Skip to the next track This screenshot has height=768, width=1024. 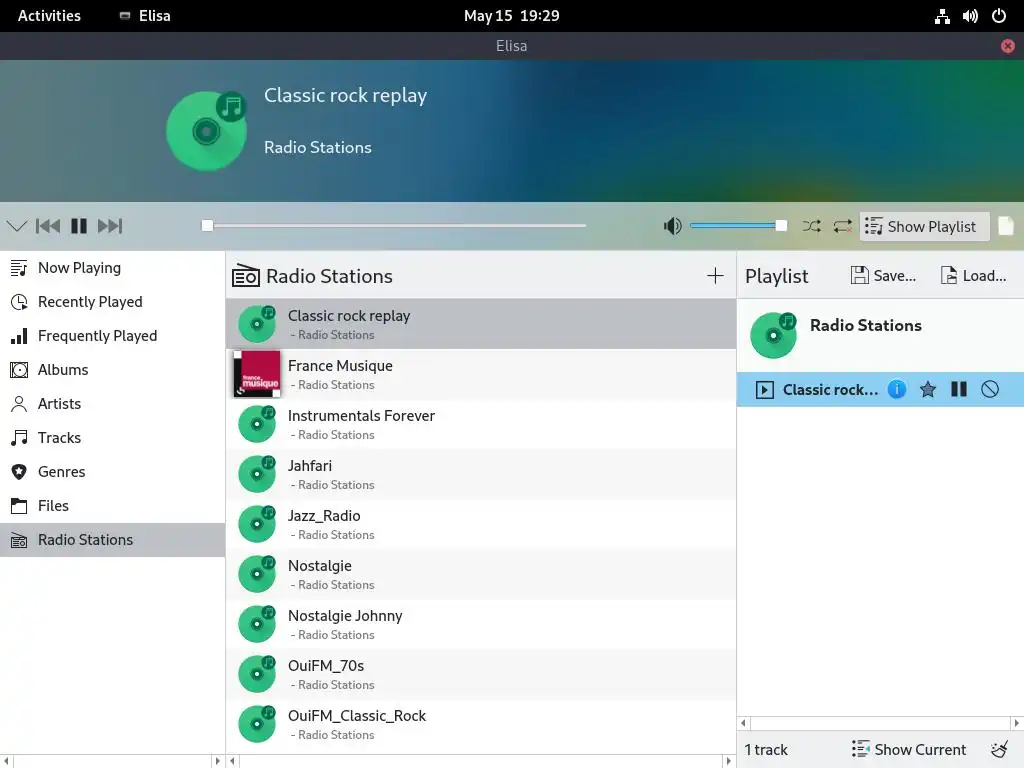110,226
